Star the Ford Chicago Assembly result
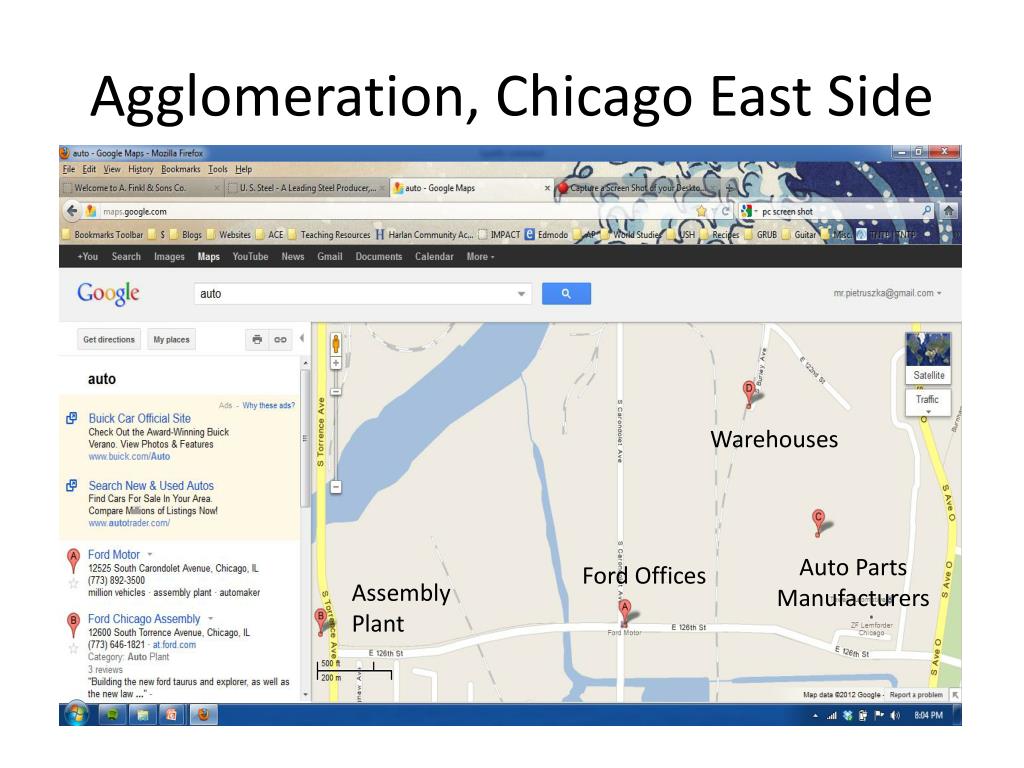Image resolution: width=1024 pixels, height=768 pixels. coord(74,648)
